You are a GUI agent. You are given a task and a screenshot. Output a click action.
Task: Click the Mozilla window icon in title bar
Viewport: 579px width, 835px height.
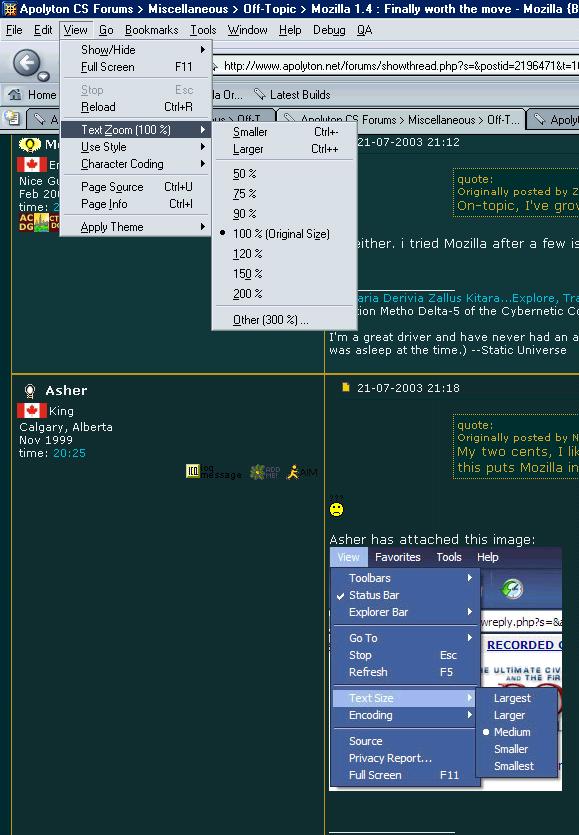click(9, 9)
